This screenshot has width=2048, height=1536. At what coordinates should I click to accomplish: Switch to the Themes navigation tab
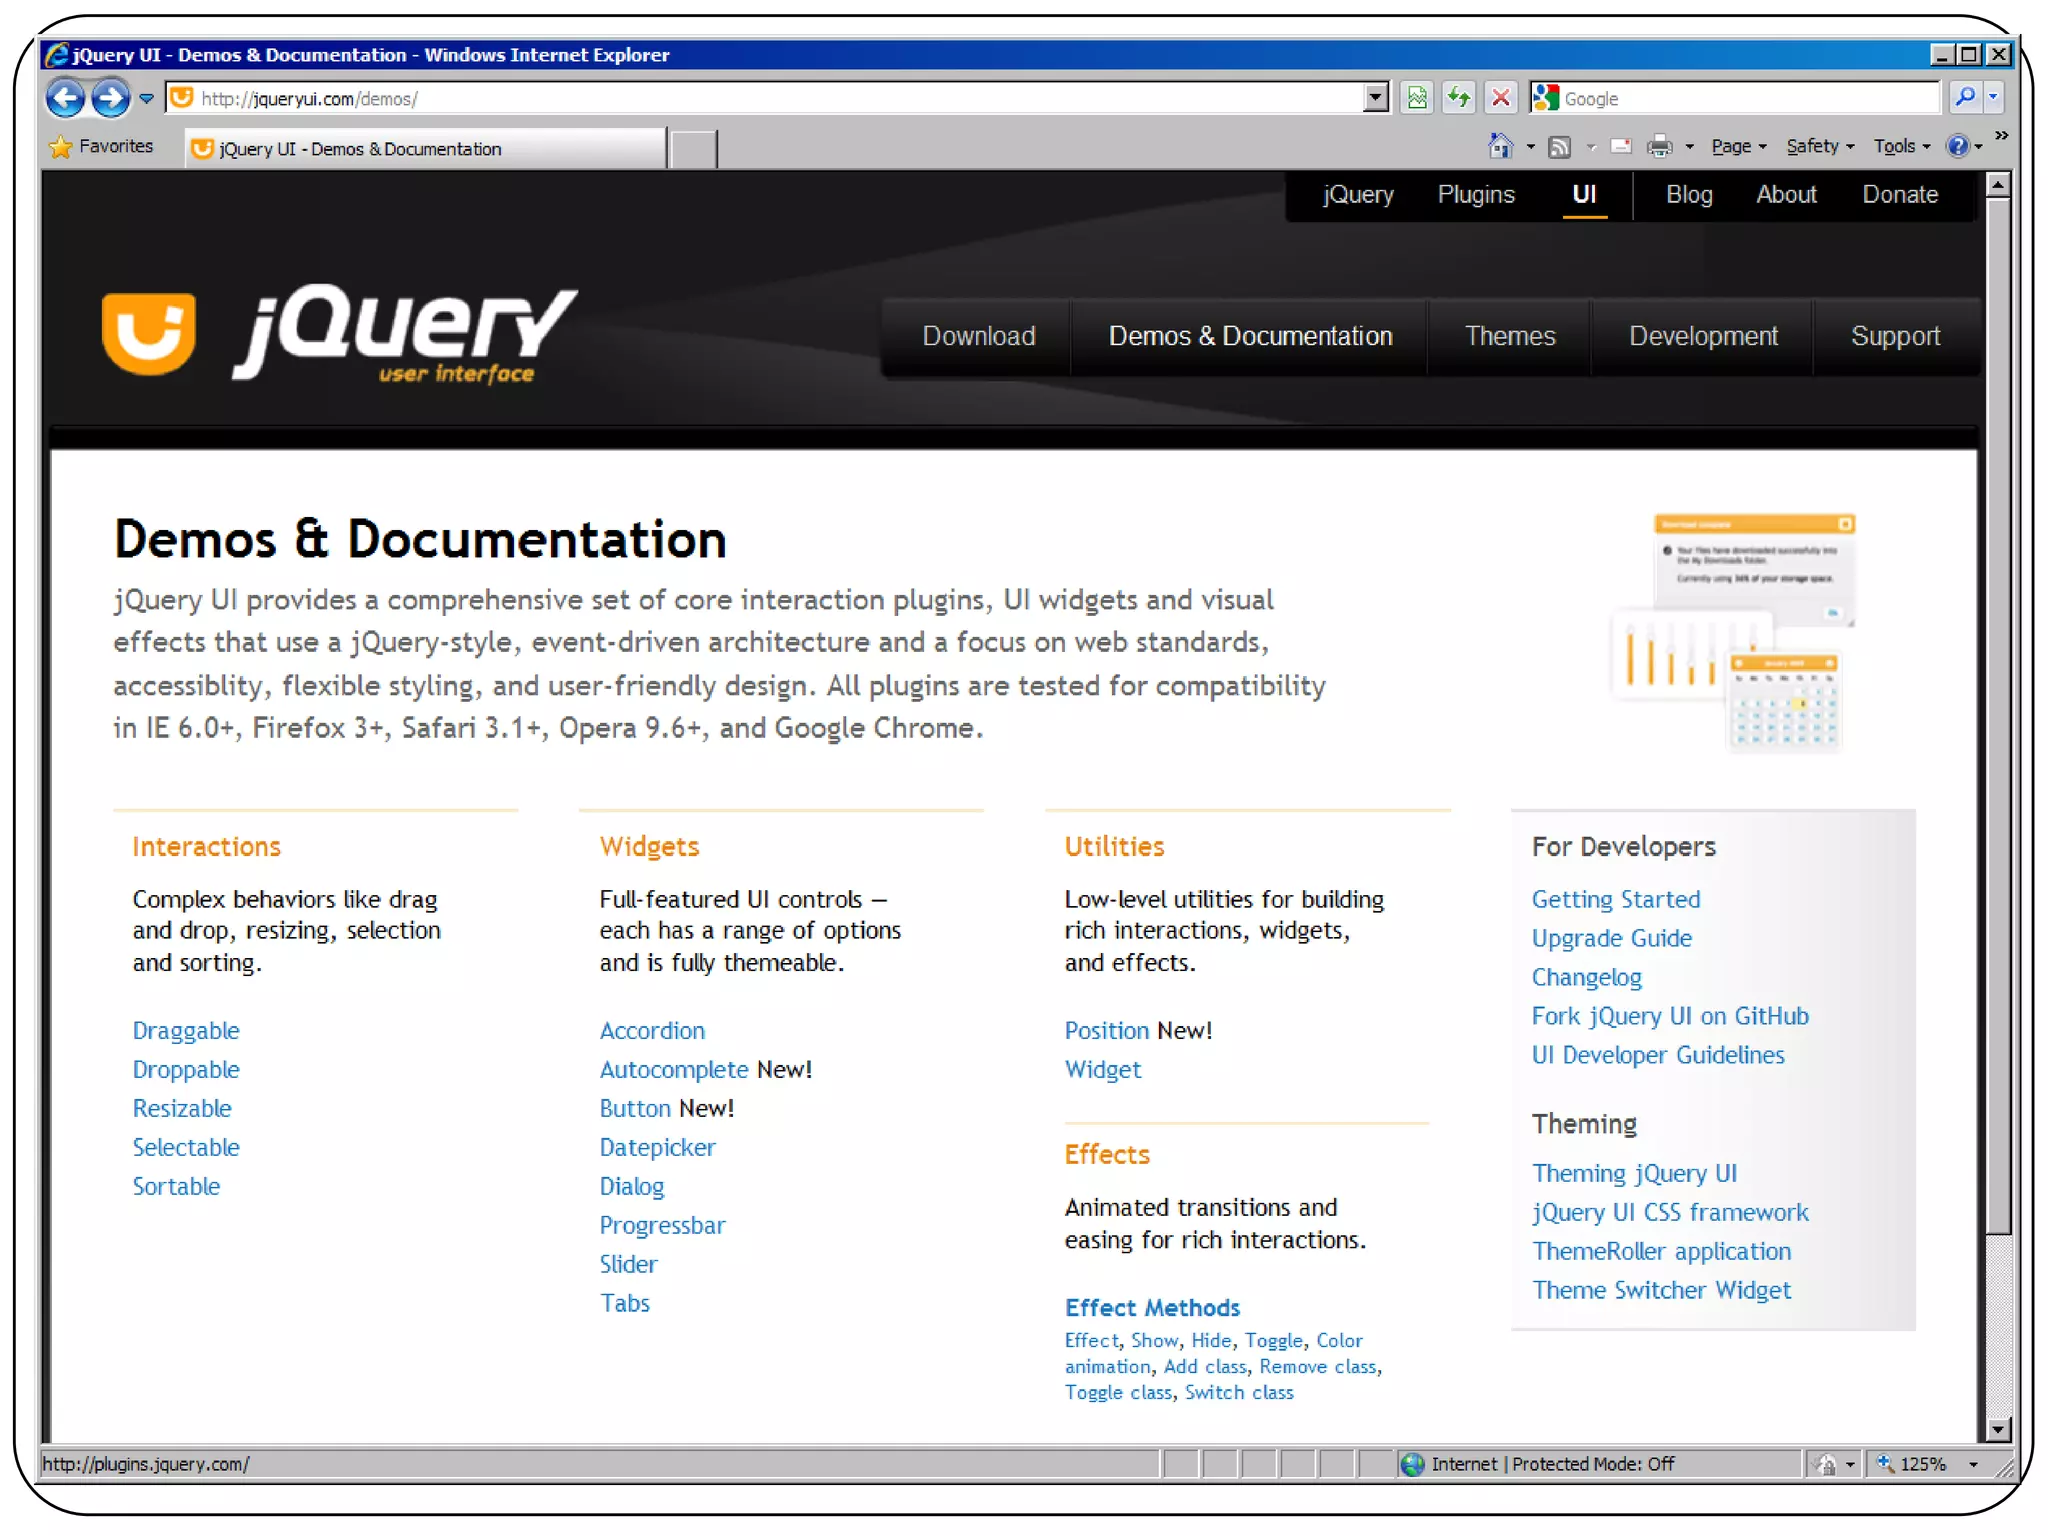[1509, 336]
